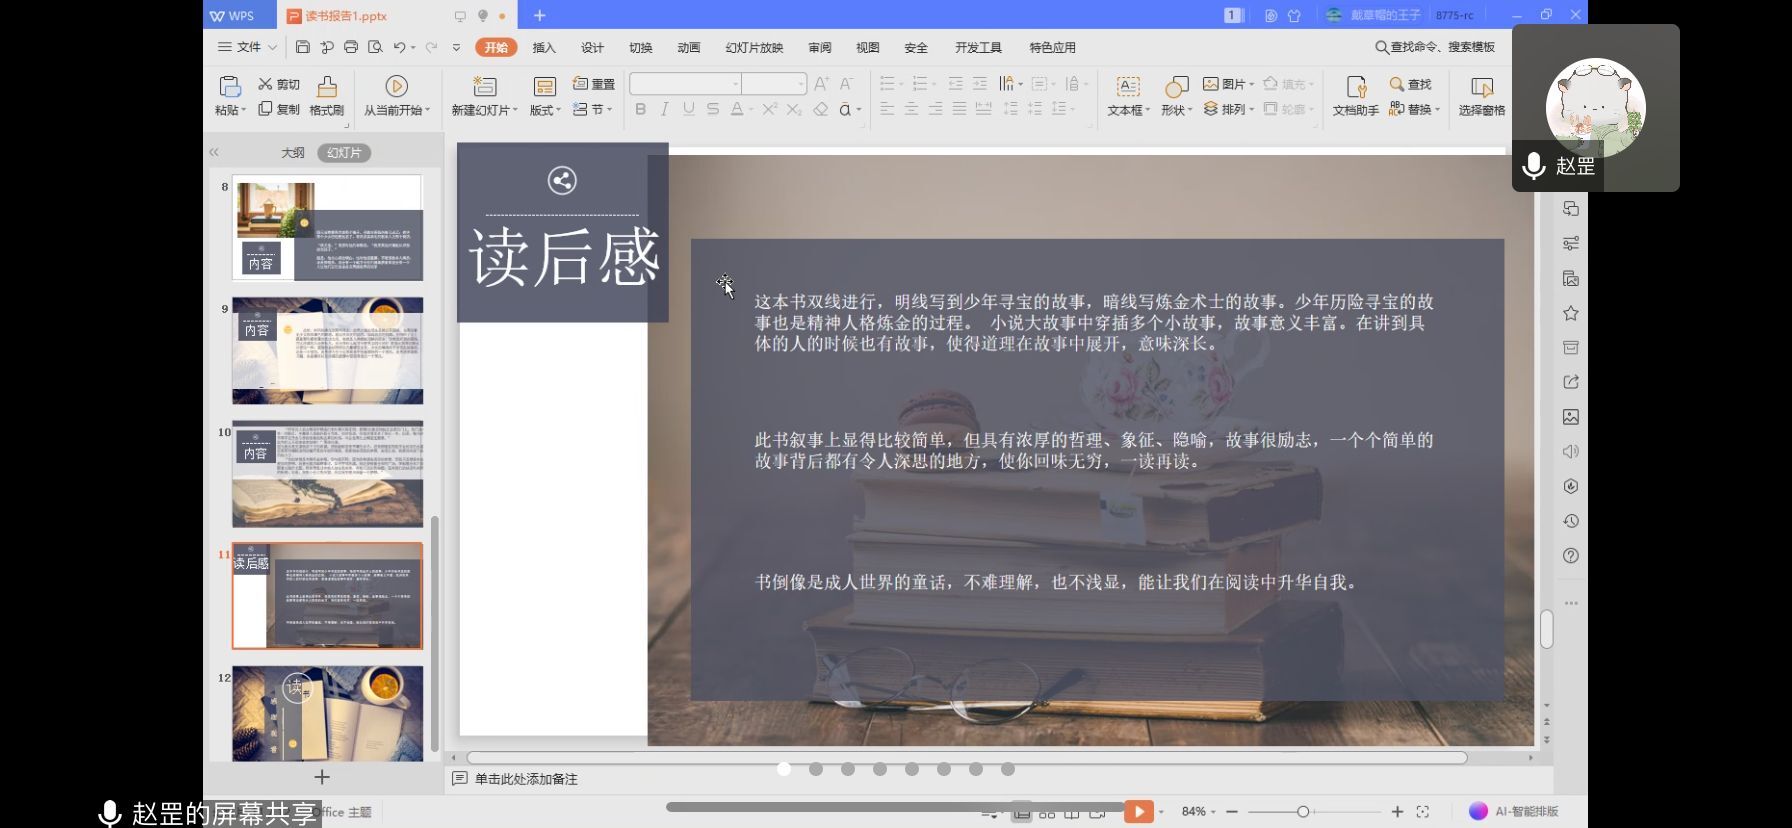Image resolution: width=1792 pixels, height=828 pixels.
Task: Click the Cut (剪切) scissors icon
Action: pos(265,84)
